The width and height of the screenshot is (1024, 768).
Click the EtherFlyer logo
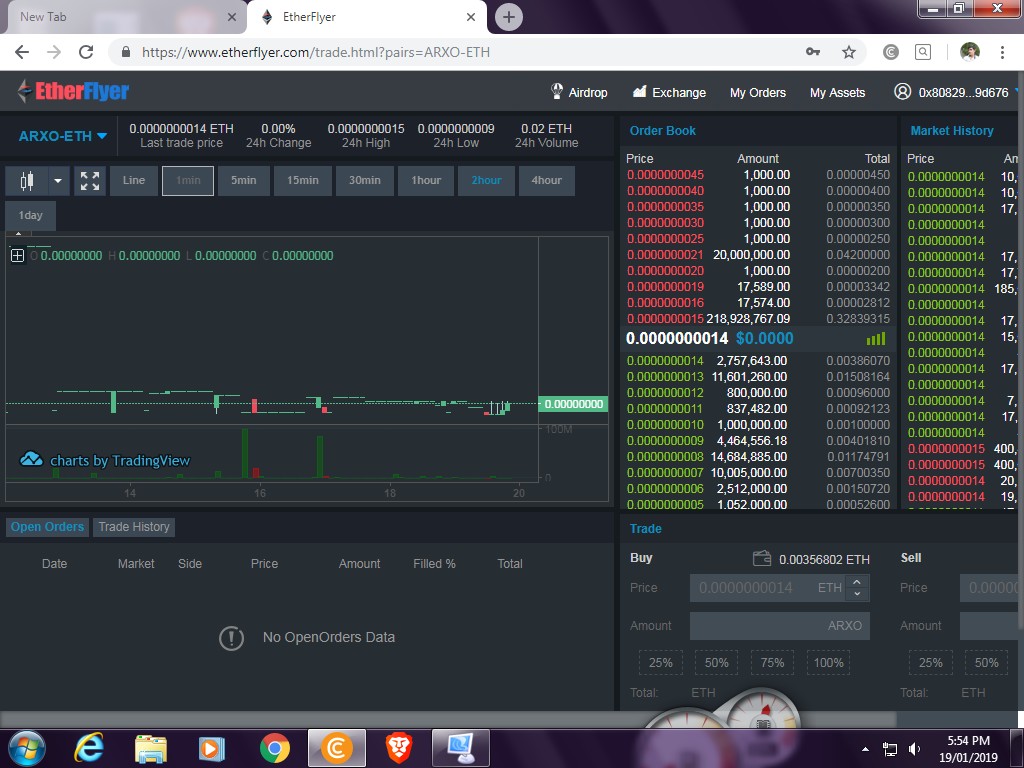click(x=73, y=91)
